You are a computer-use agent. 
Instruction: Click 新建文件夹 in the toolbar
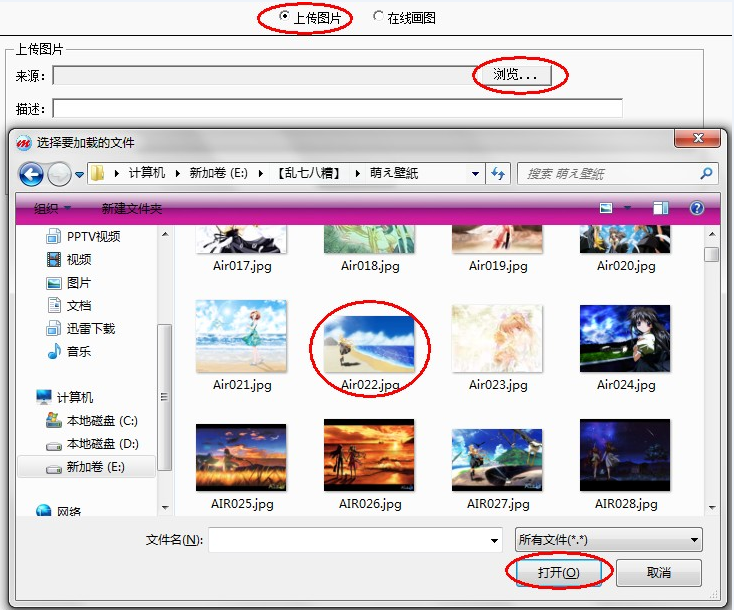(132, 208)
